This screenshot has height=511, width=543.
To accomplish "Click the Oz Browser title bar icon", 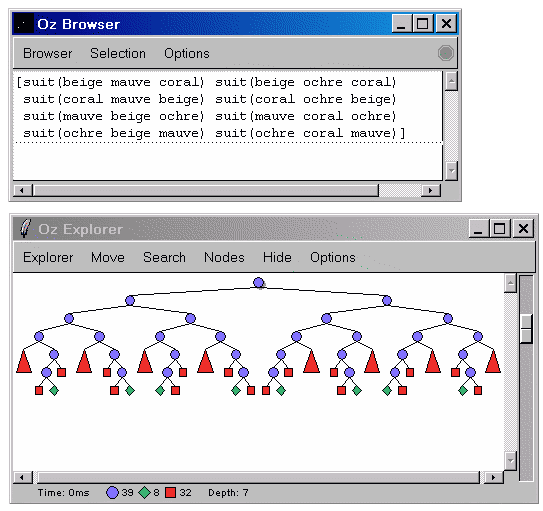I will (x=23, y=24).
